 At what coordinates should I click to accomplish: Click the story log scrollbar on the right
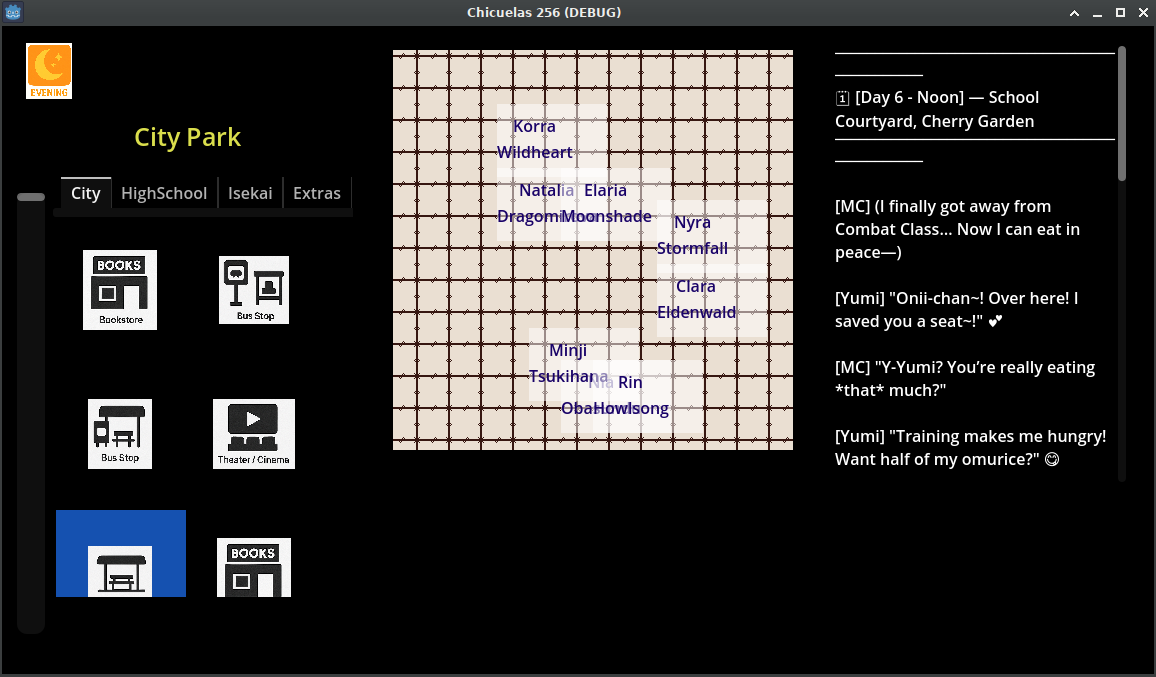[x=1122, y=114]
